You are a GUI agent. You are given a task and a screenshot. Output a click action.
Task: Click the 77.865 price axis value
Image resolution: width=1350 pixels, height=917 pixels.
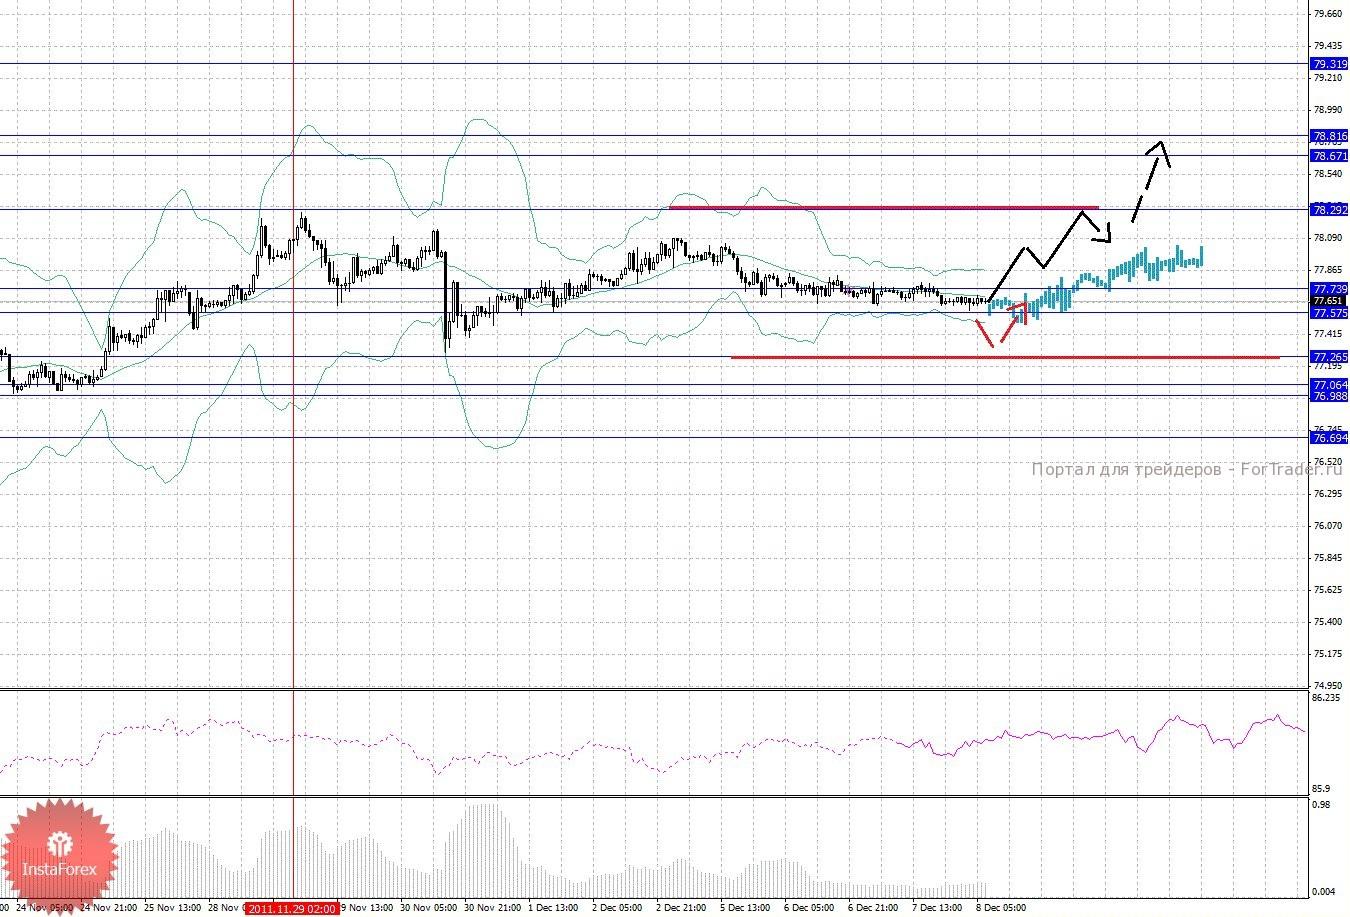(1329, 270)
